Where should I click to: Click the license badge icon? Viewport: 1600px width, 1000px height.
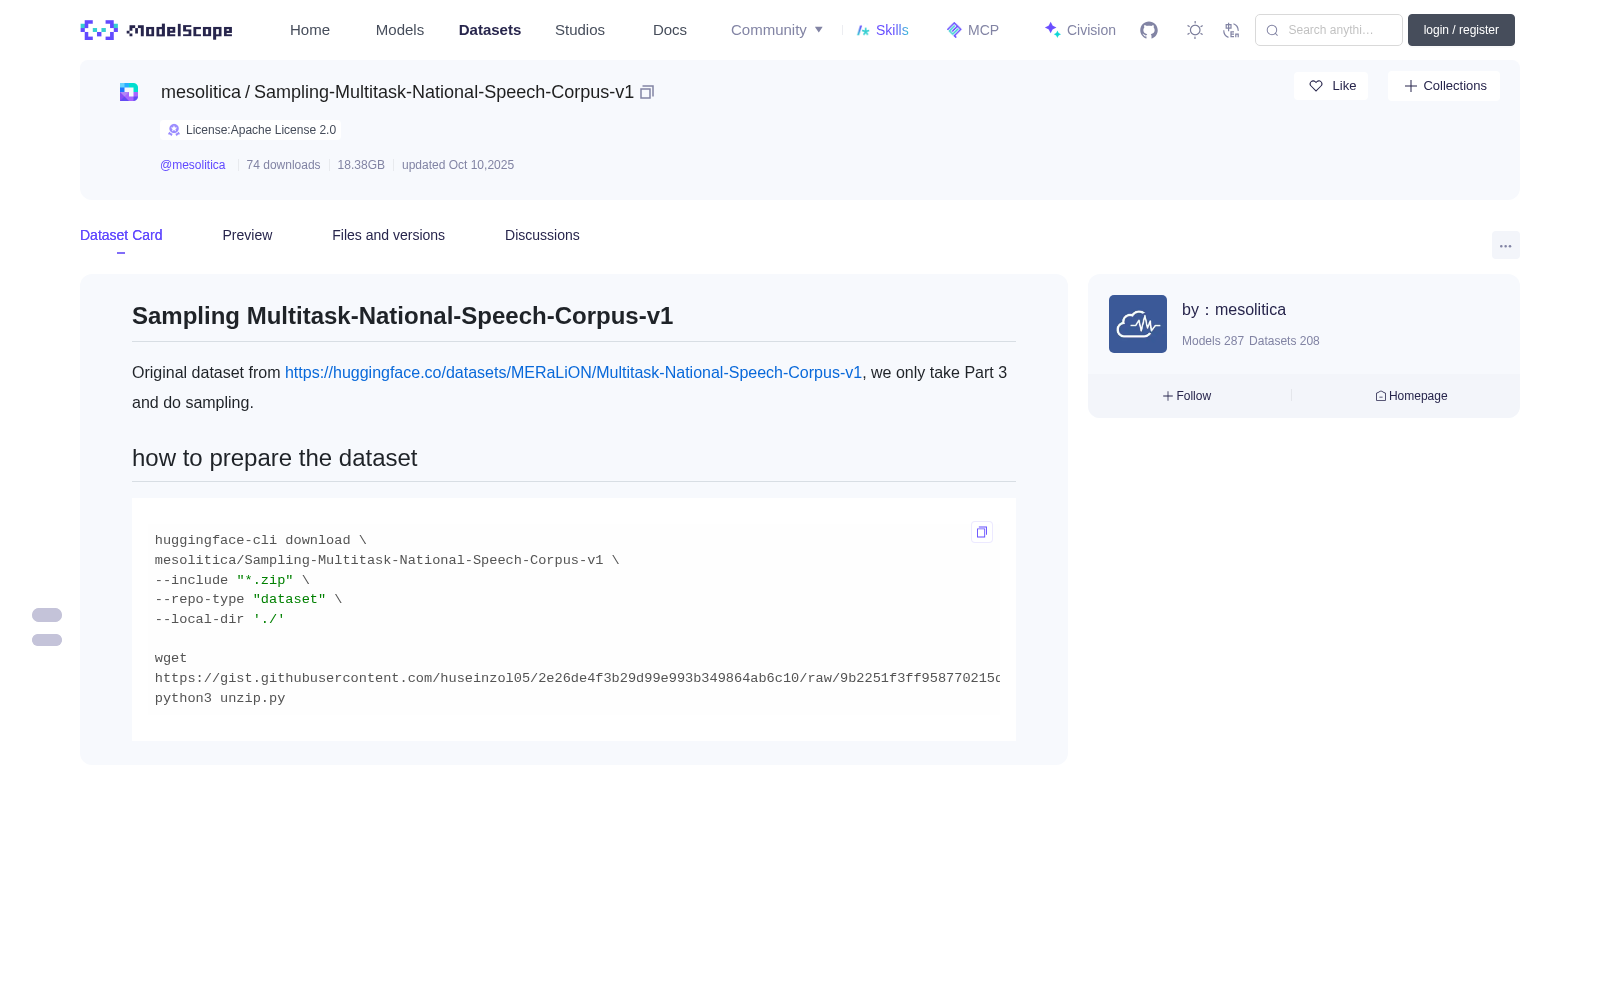tap(174, 130)
